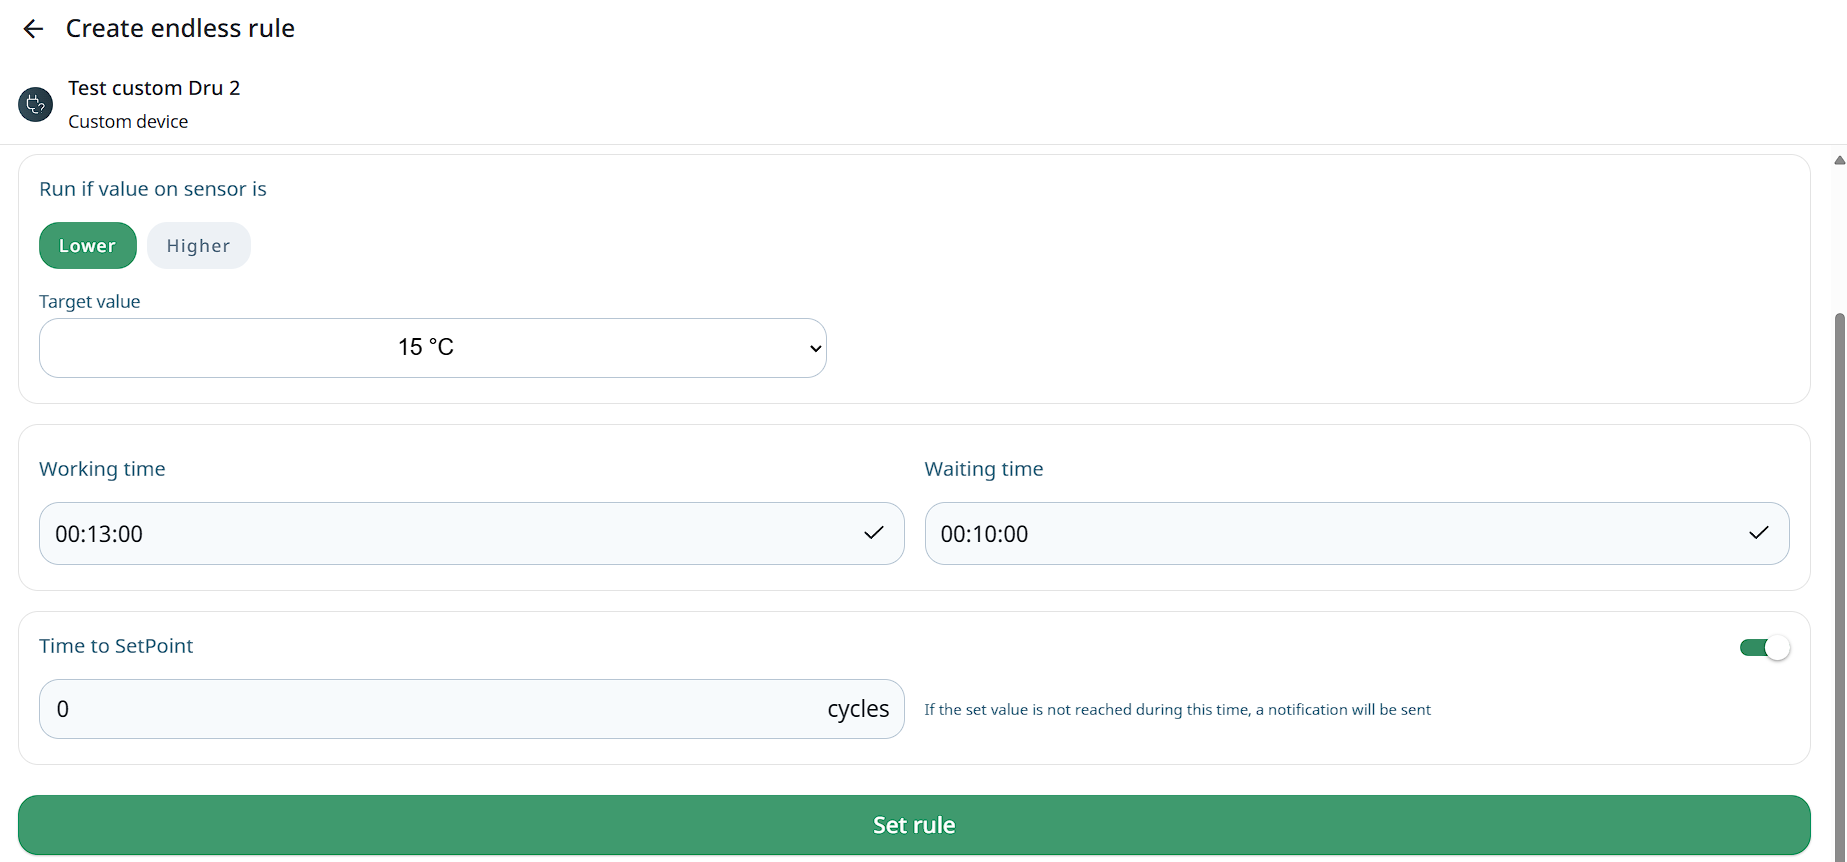Disable the Time to SetPoint switch
Image resolution: width=1847 pixels, height=862 pixels.
(x=1764, y=648)
